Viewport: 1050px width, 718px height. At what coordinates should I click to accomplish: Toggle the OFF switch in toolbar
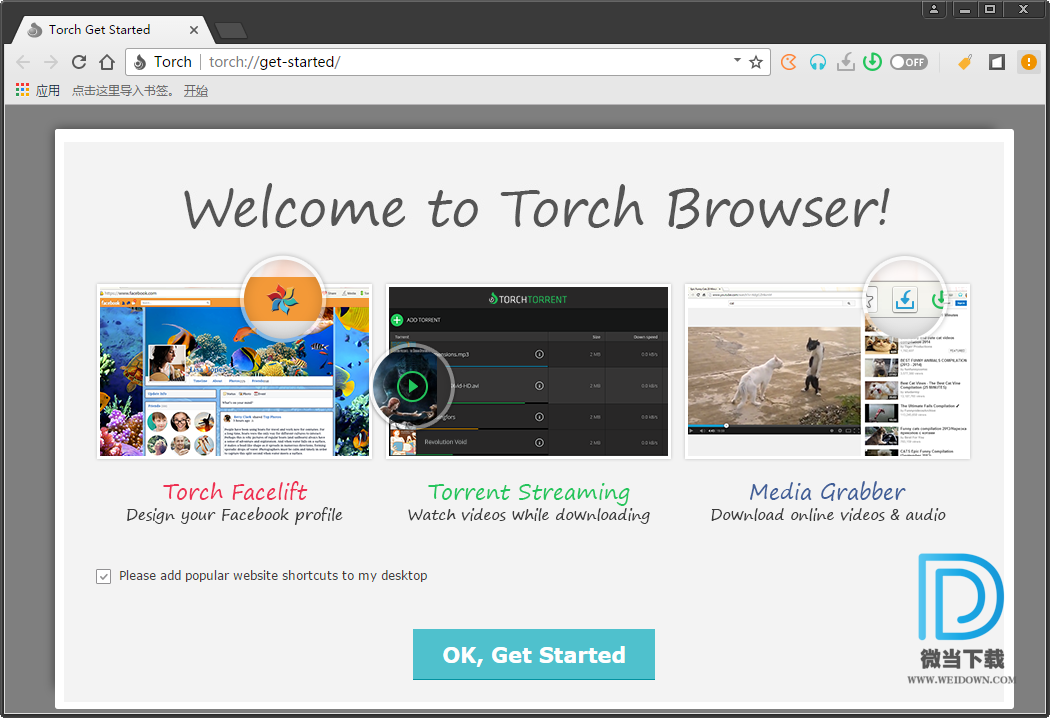coord(909,62)
